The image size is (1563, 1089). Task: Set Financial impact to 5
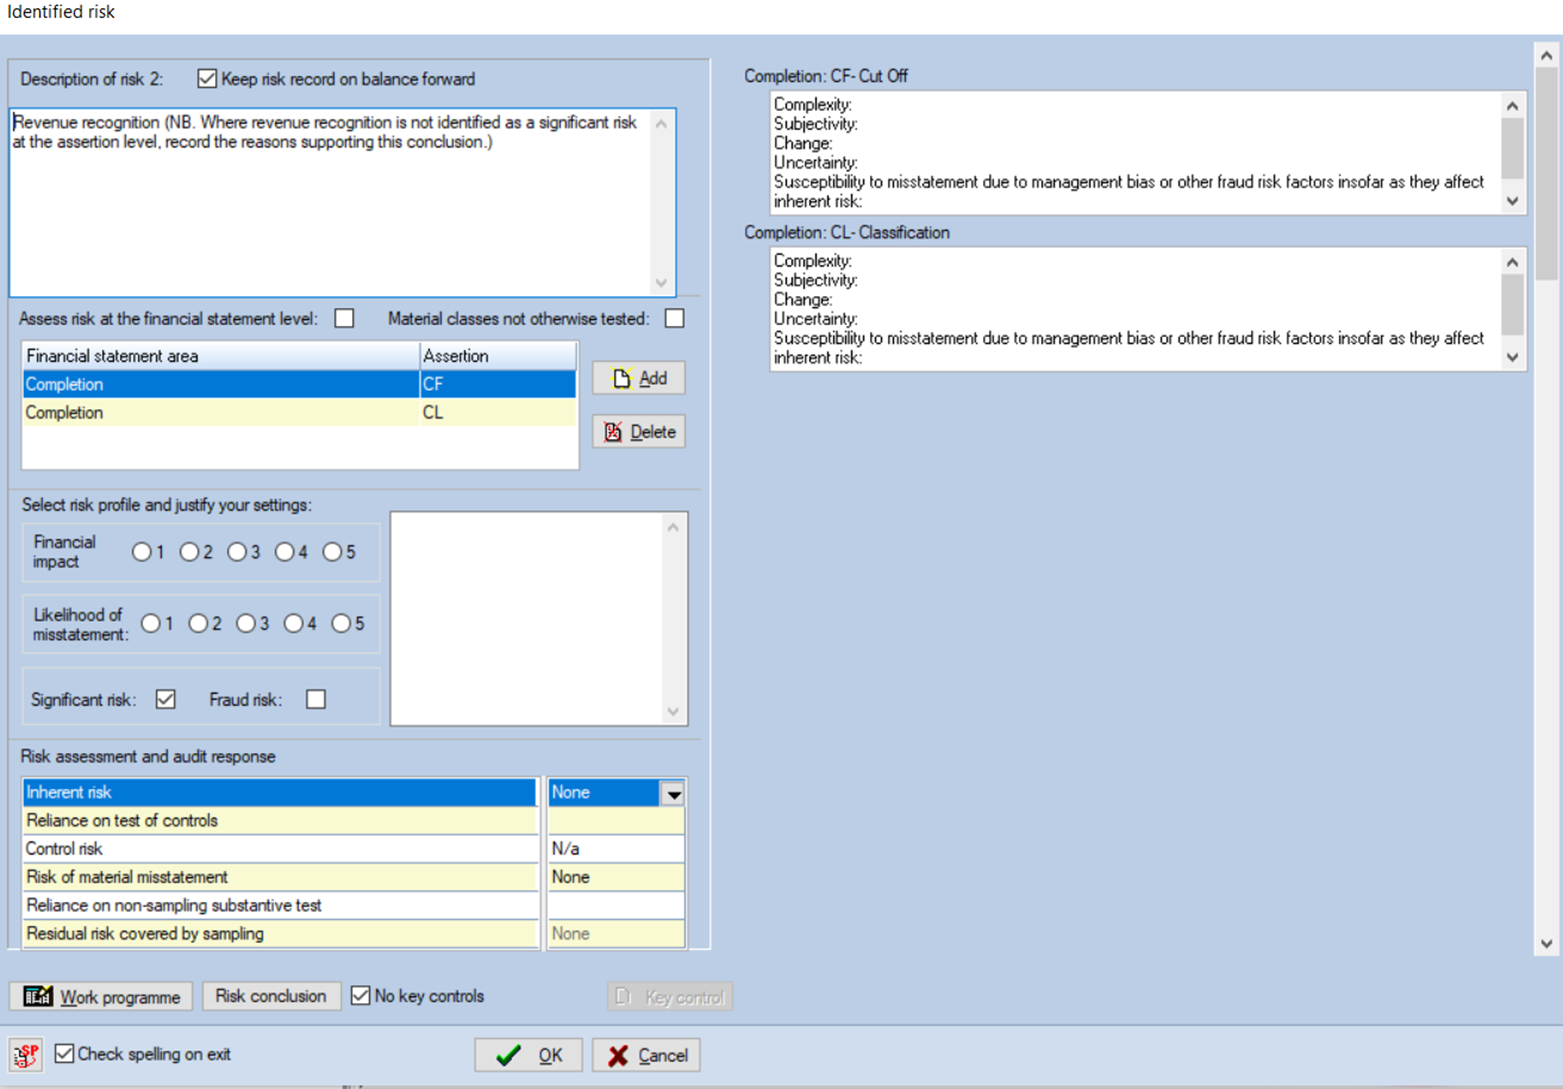click(x=332, y=552)
